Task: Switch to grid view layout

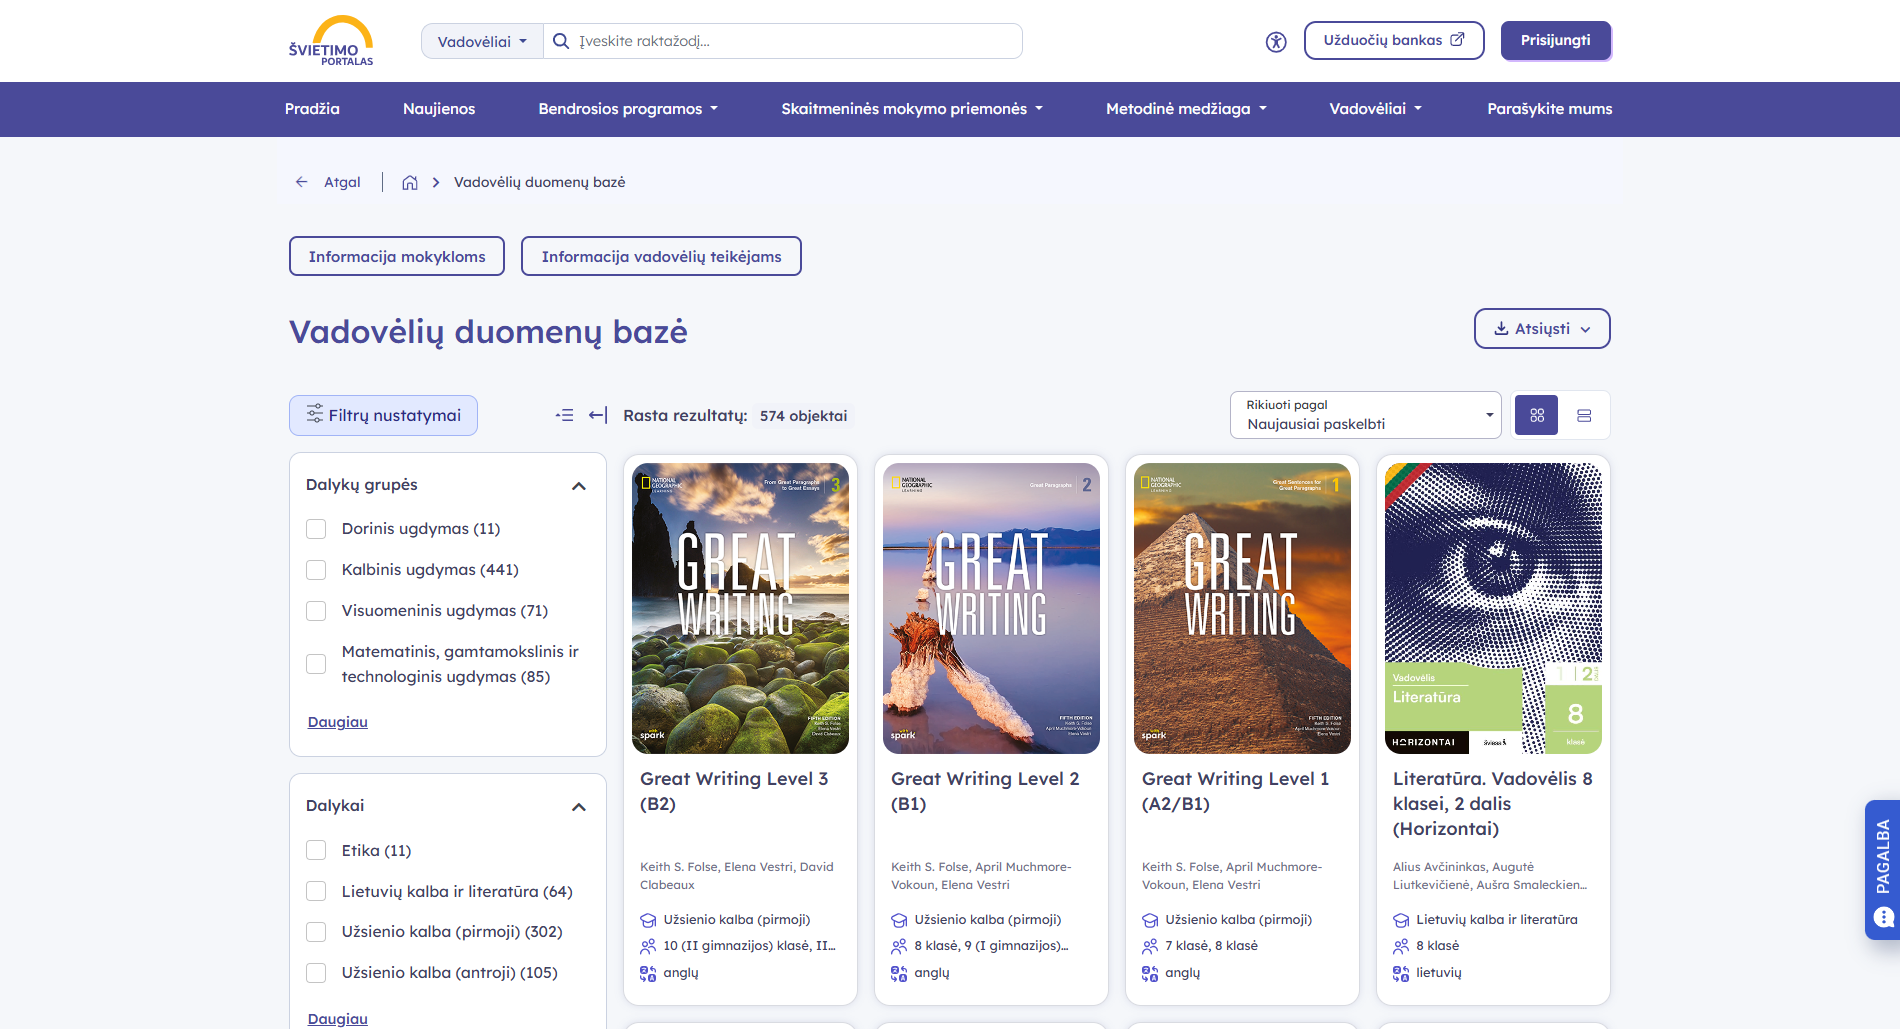Action: pos(1537,415)
